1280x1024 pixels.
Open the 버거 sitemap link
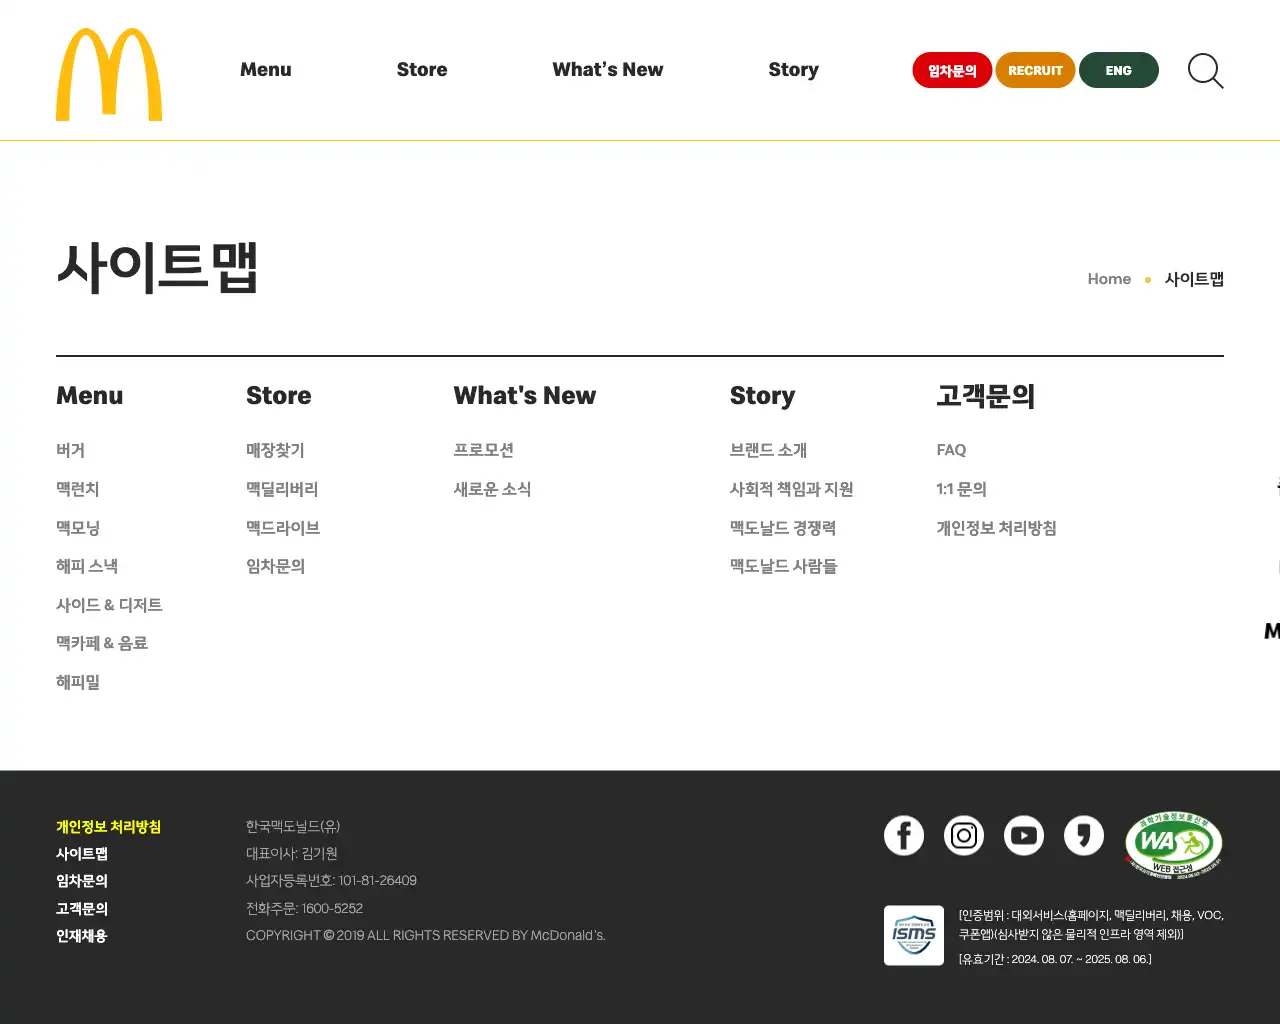click(x=71, y=450)
